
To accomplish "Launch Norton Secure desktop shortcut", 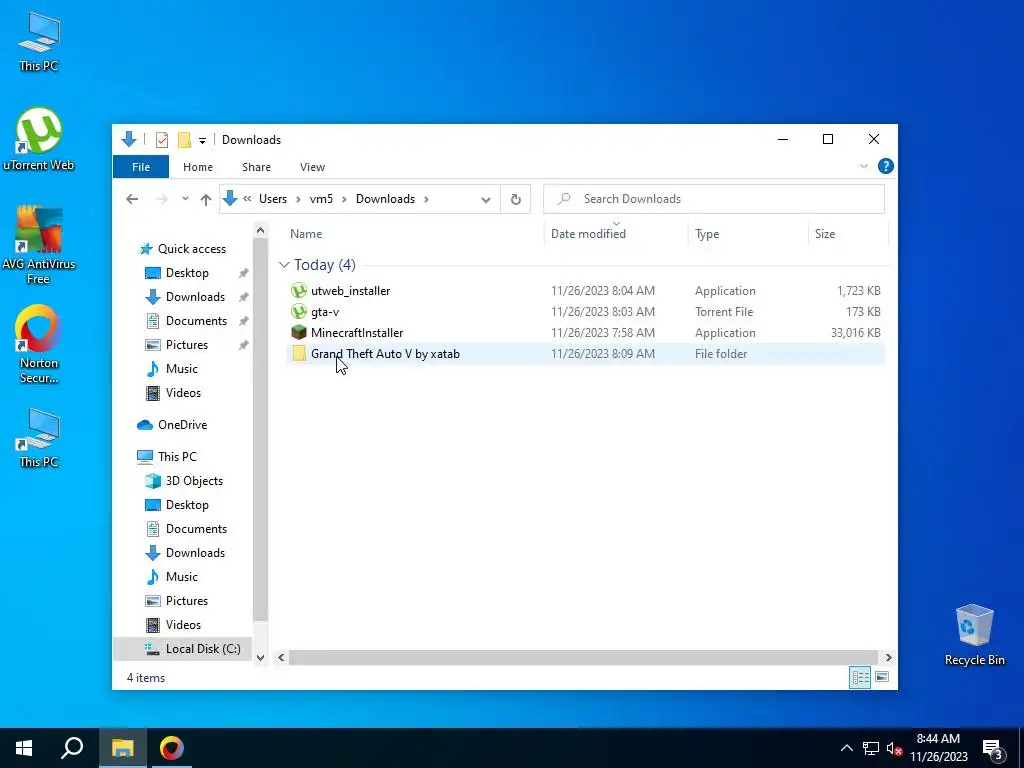I will pos(39,344).
